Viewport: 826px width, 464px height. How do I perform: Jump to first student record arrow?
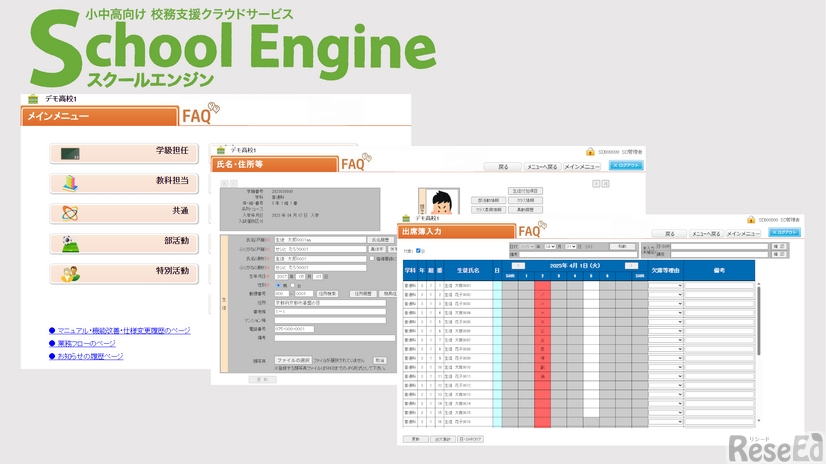click(224, 183)
